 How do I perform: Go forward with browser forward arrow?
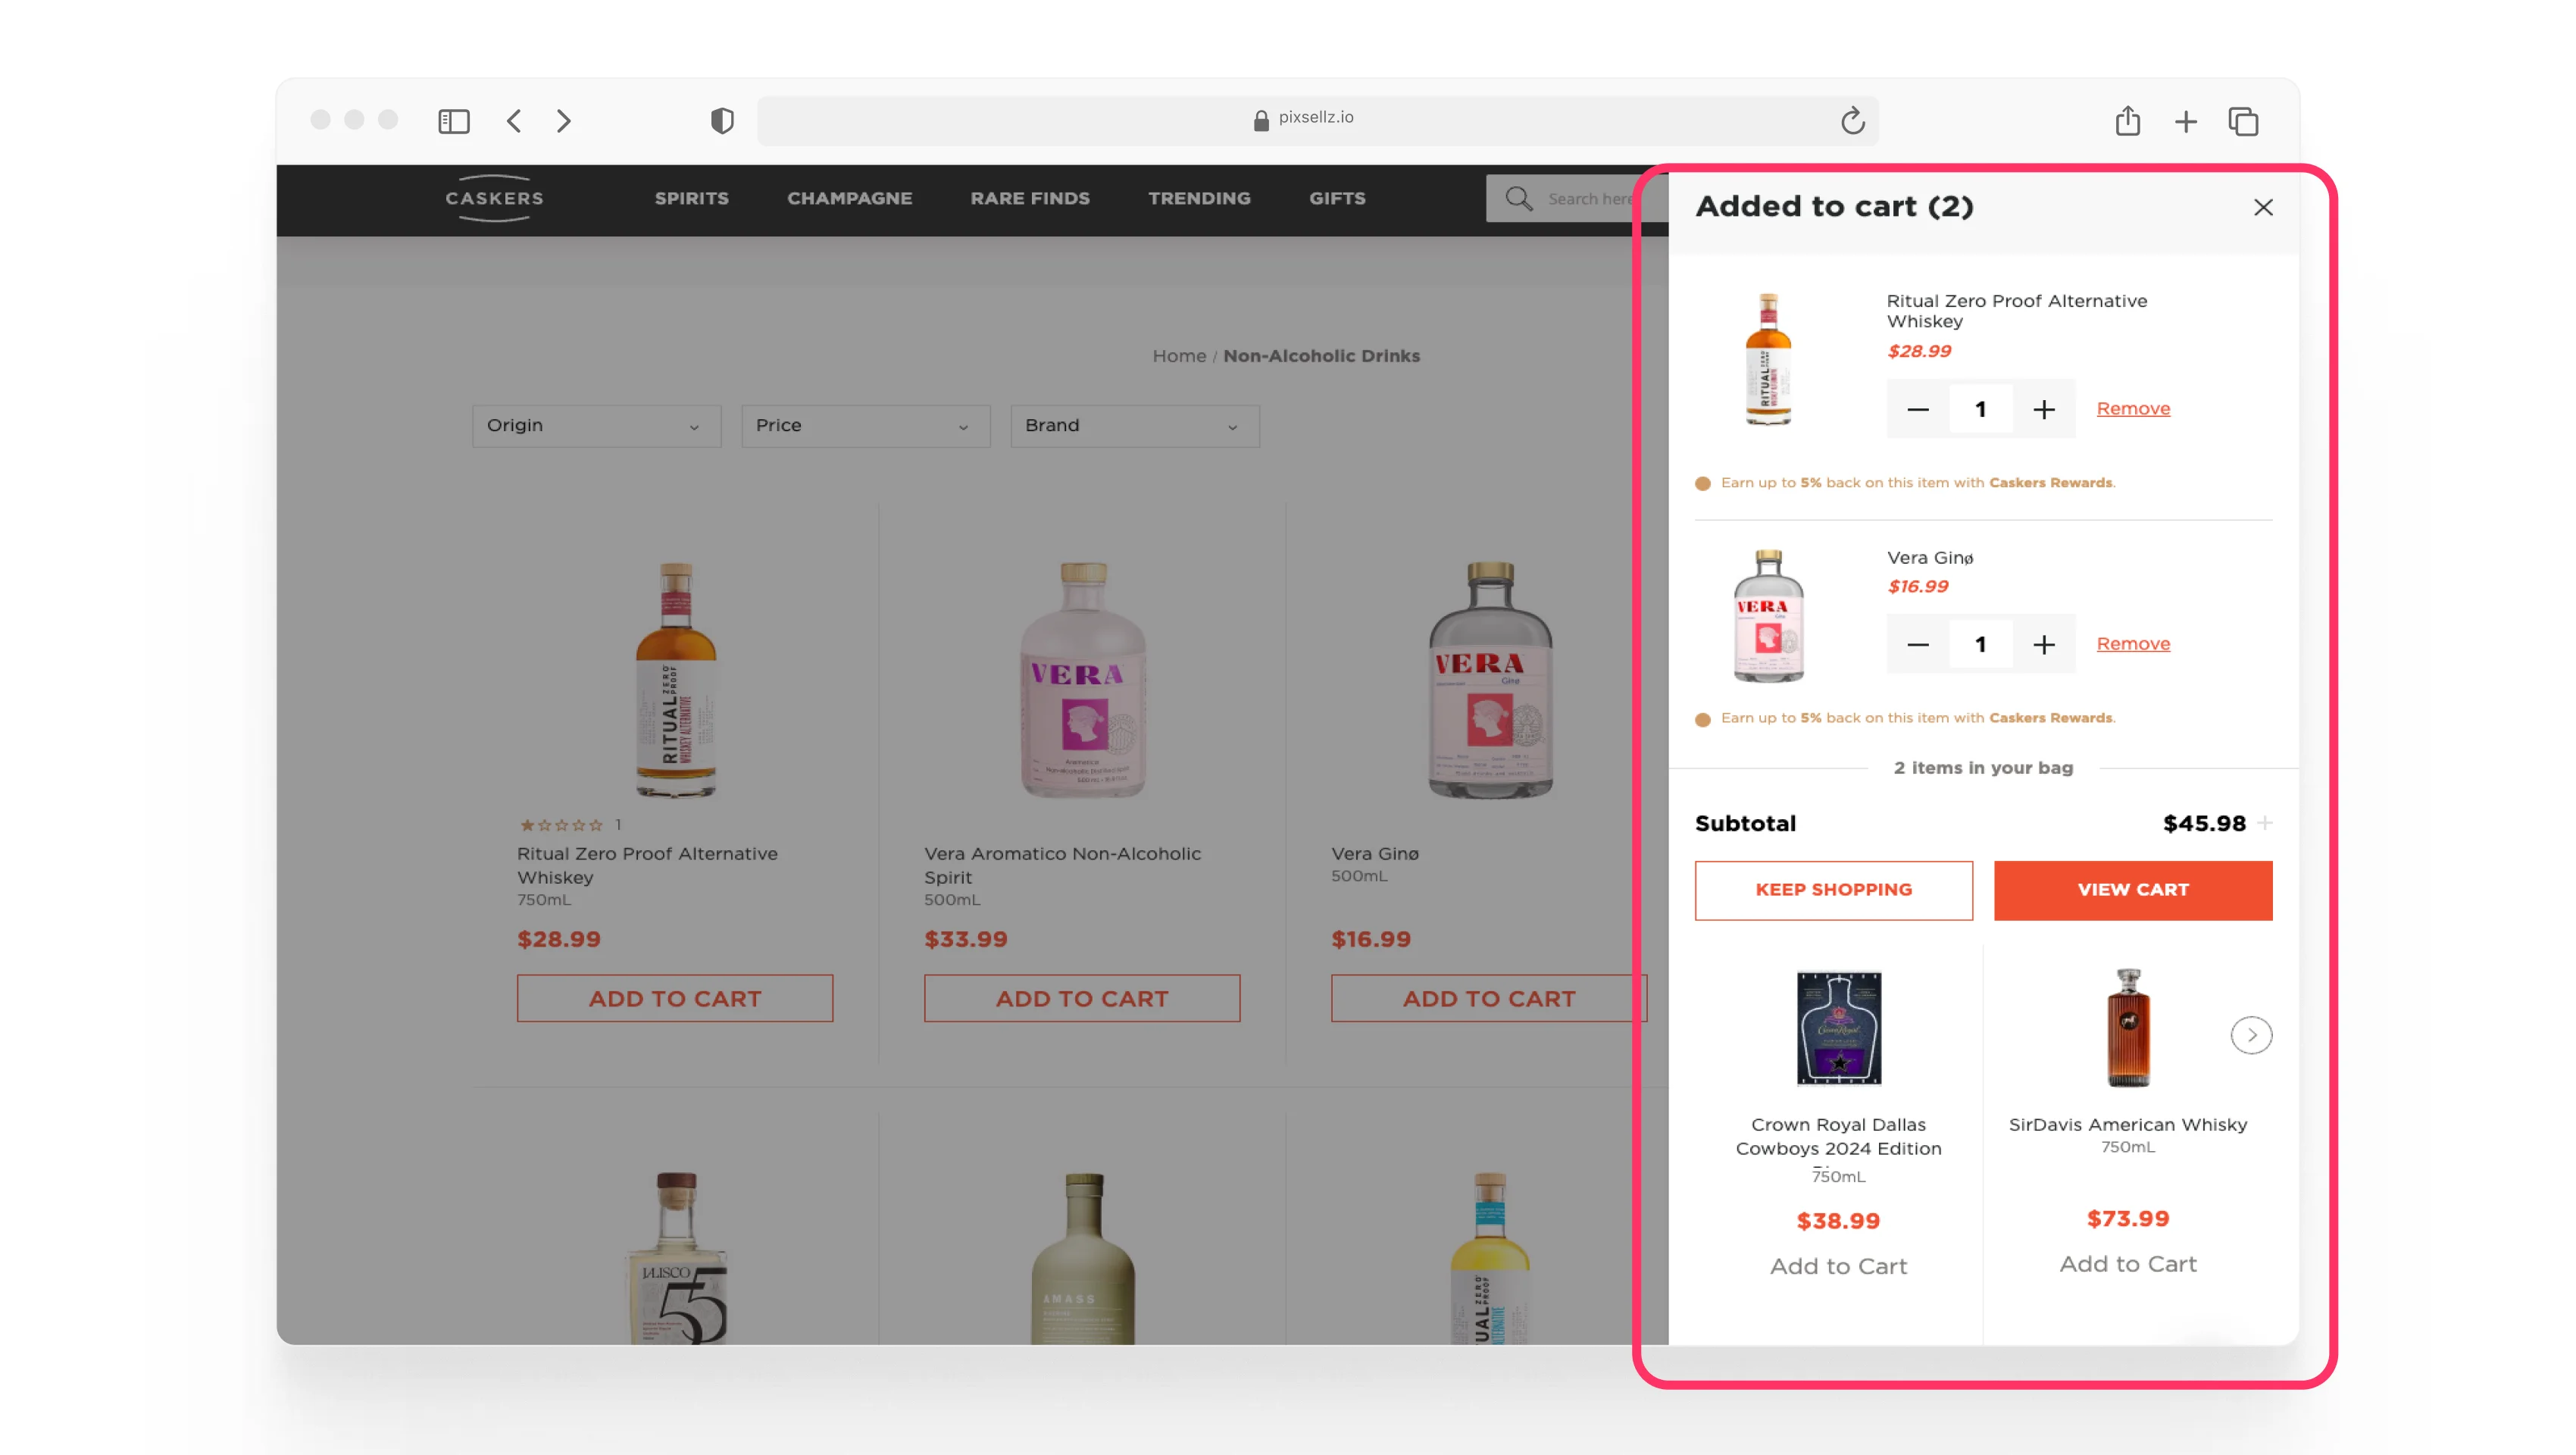564,121
